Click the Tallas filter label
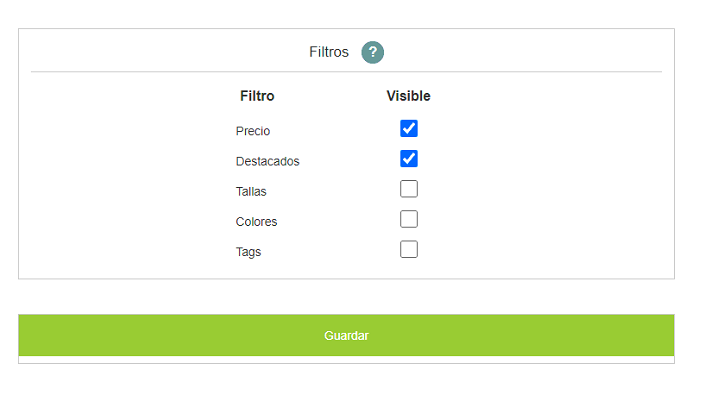Screen dimensions: 715x411 point(251,191)
